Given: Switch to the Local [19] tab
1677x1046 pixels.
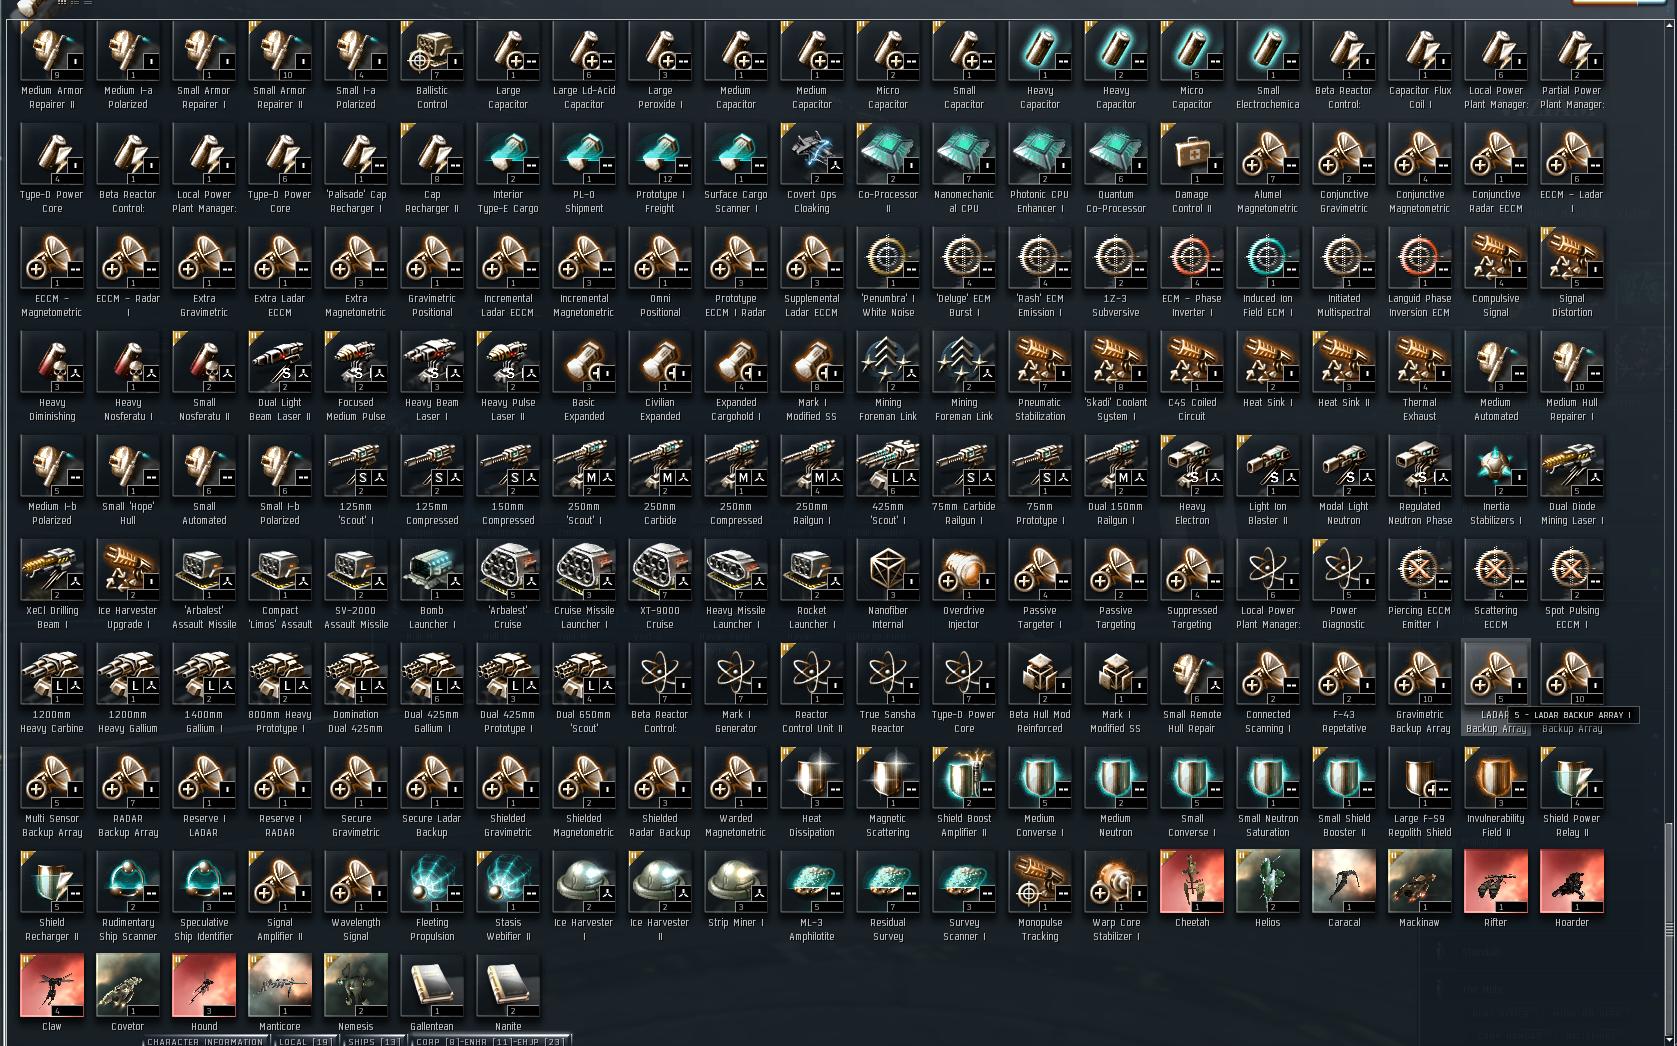Looking at the screenshot, I should click(x=306, y=1041).
